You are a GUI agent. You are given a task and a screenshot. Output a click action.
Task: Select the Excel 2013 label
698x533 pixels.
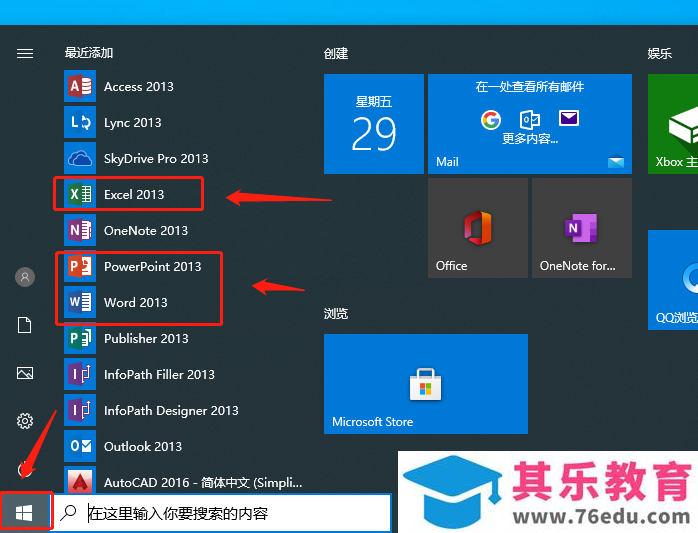pyautogui.click(x=134, y=195)
